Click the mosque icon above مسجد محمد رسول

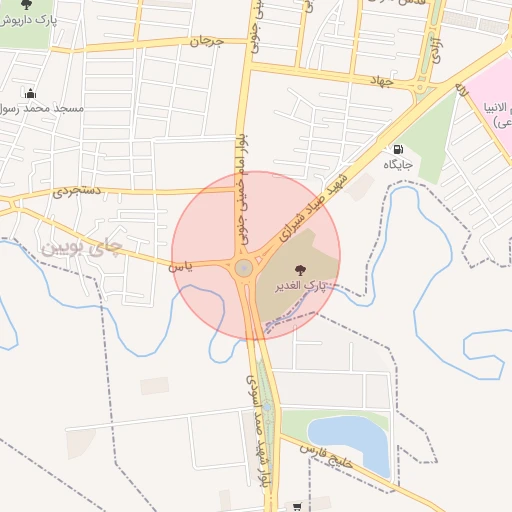(30, 93)
